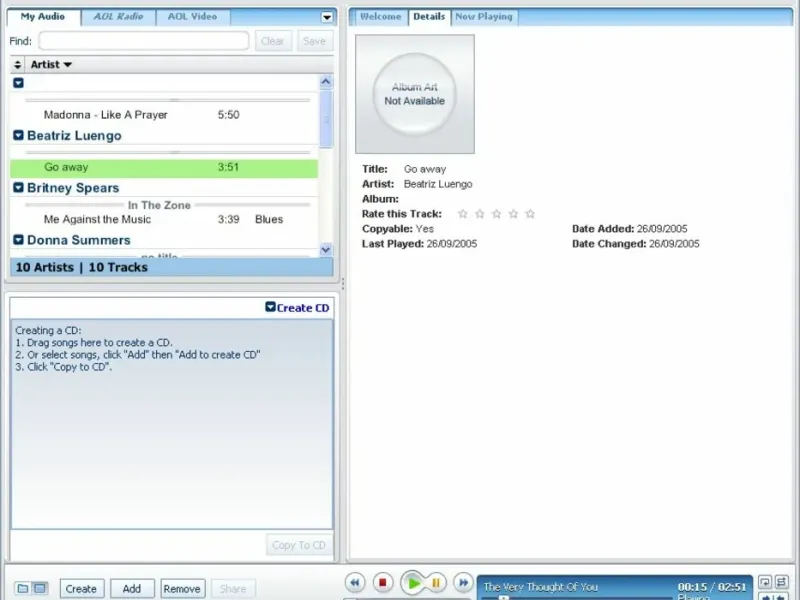Click the track list scroll down arrow
800x600 pixels.
click(x=326, y=249)
